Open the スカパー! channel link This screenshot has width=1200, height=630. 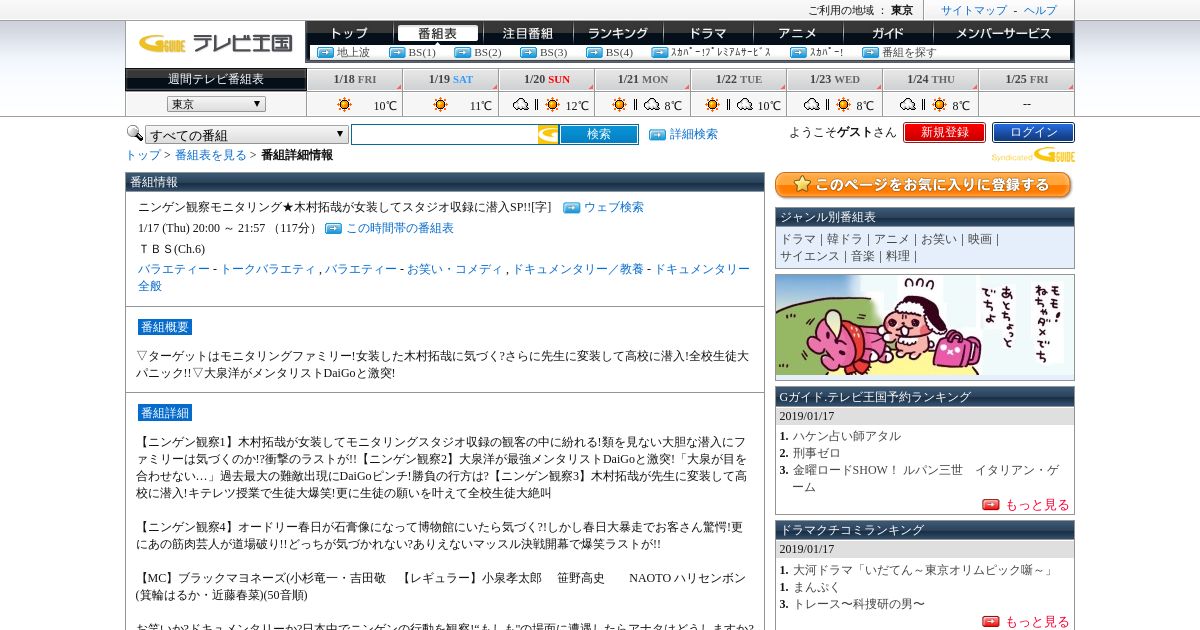pyautogui.click(x=827, y=53)
